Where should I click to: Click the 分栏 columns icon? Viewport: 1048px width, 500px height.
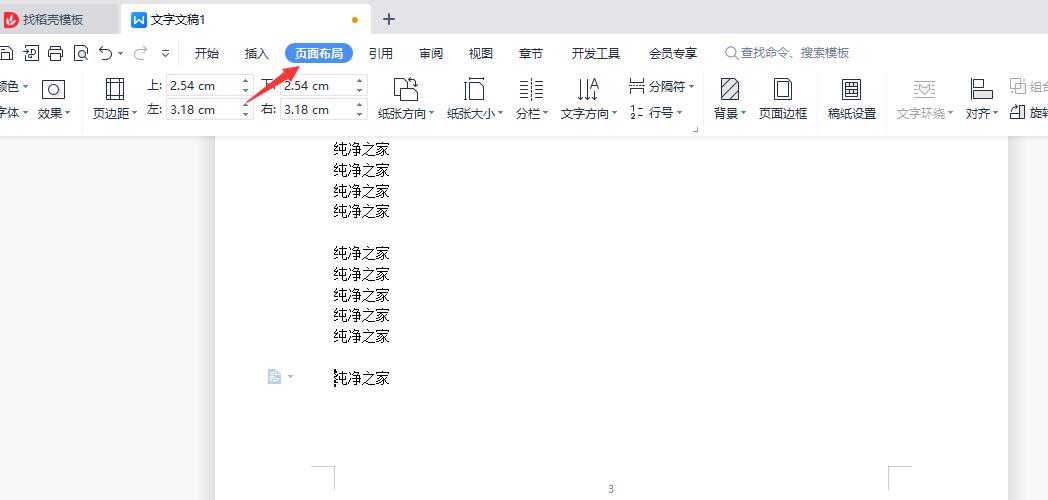click(x=531, y=89)
